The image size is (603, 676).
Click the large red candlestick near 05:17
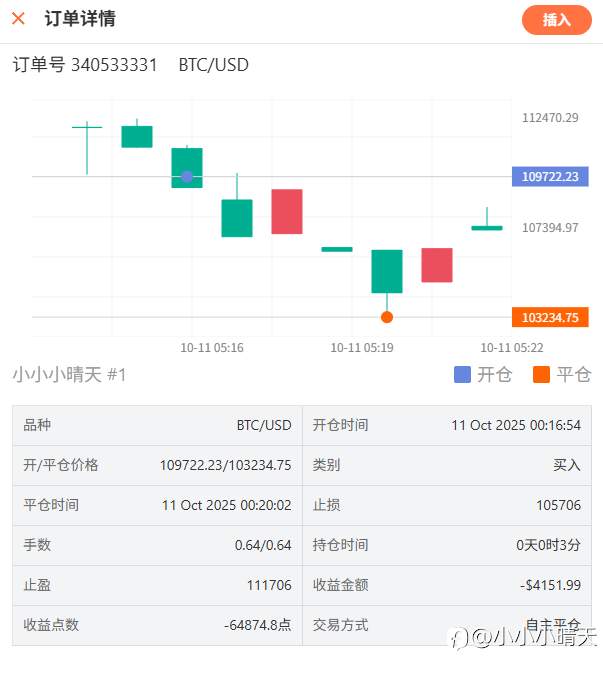click(287, 211)
